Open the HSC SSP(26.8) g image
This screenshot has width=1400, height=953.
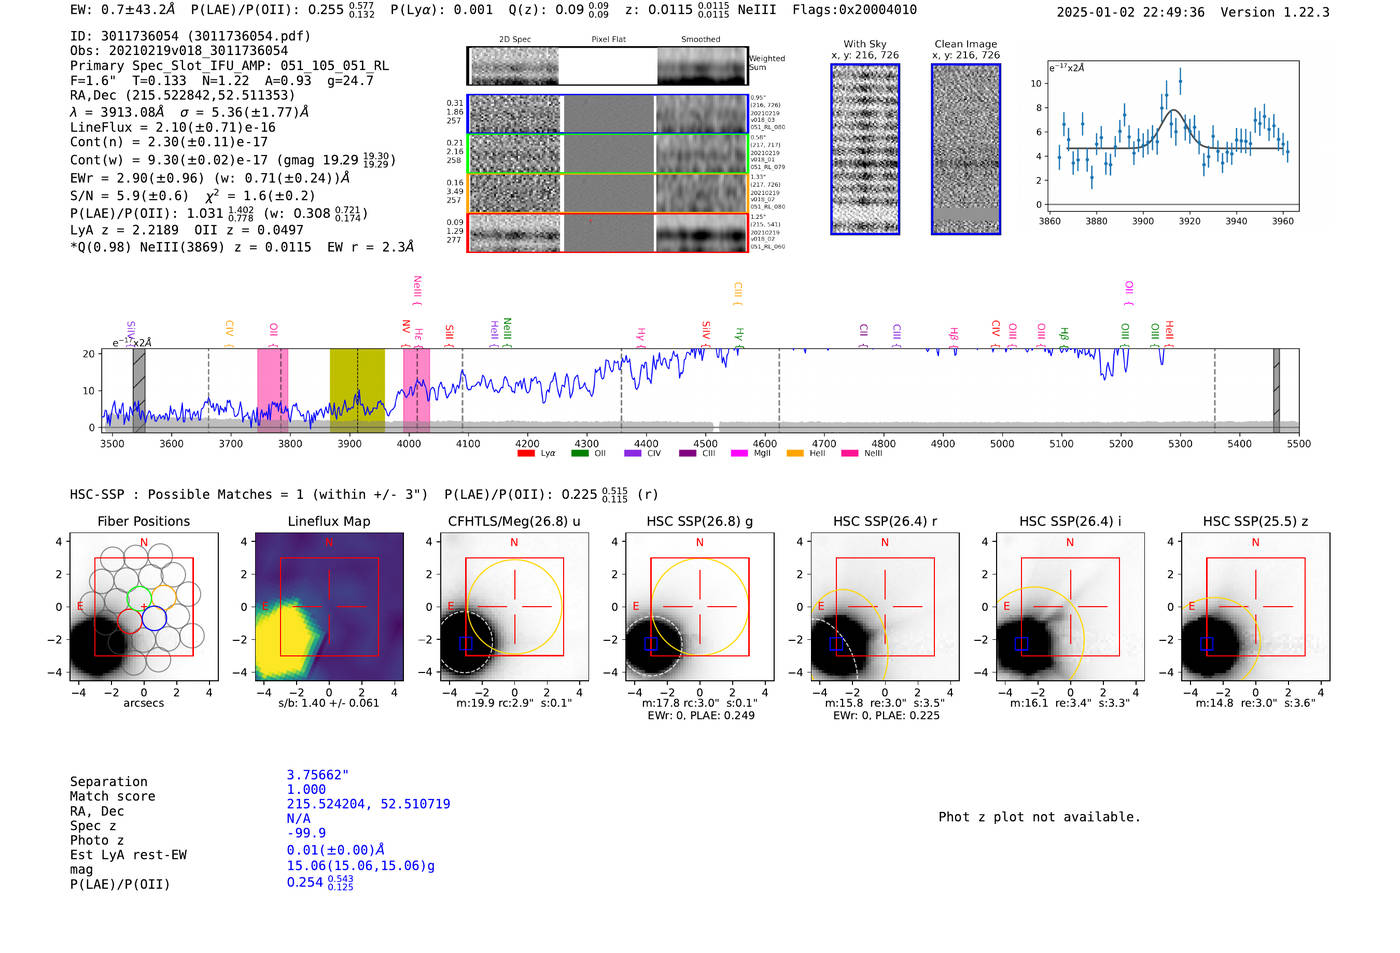pyautogui.click(x=699, y=607)
